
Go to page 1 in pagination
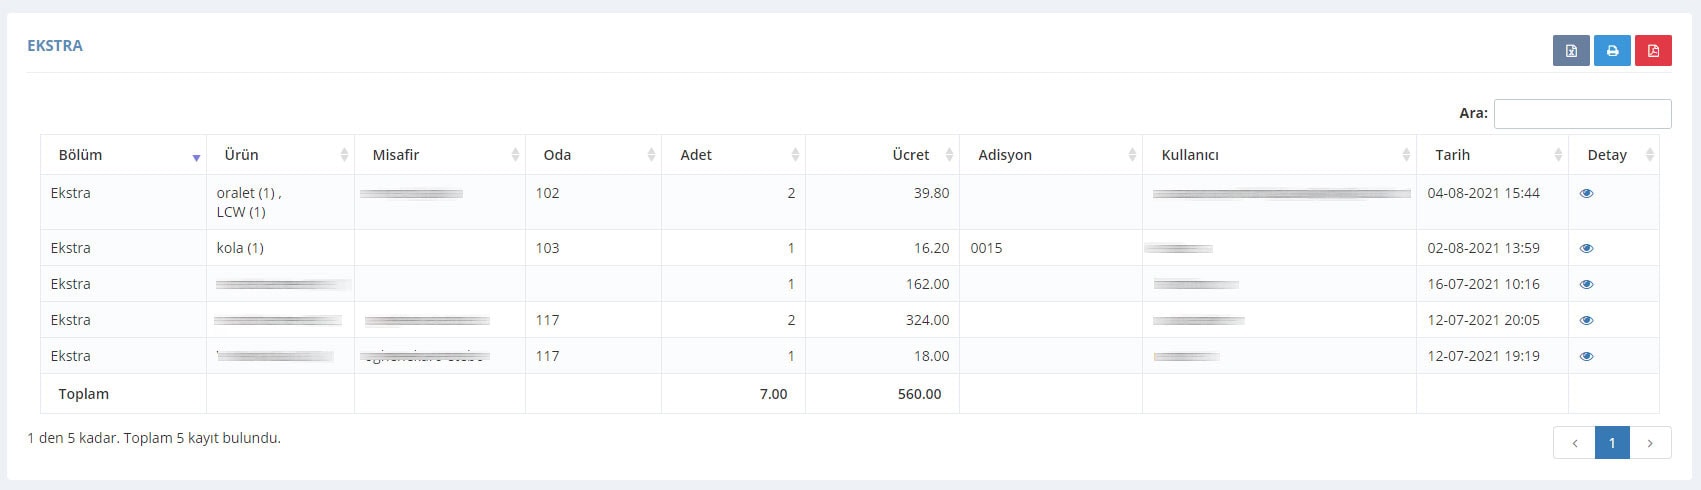[1612, 443]
